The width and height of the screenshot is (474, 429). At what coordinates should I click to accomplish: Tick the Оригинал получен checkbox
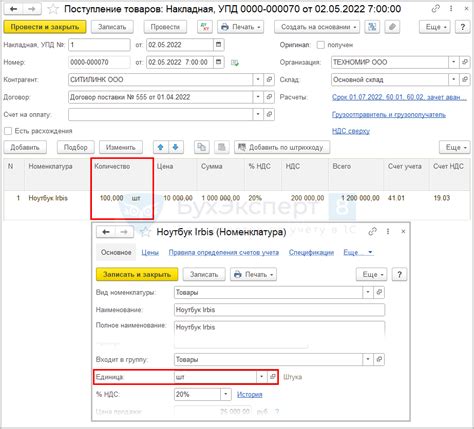320,45
